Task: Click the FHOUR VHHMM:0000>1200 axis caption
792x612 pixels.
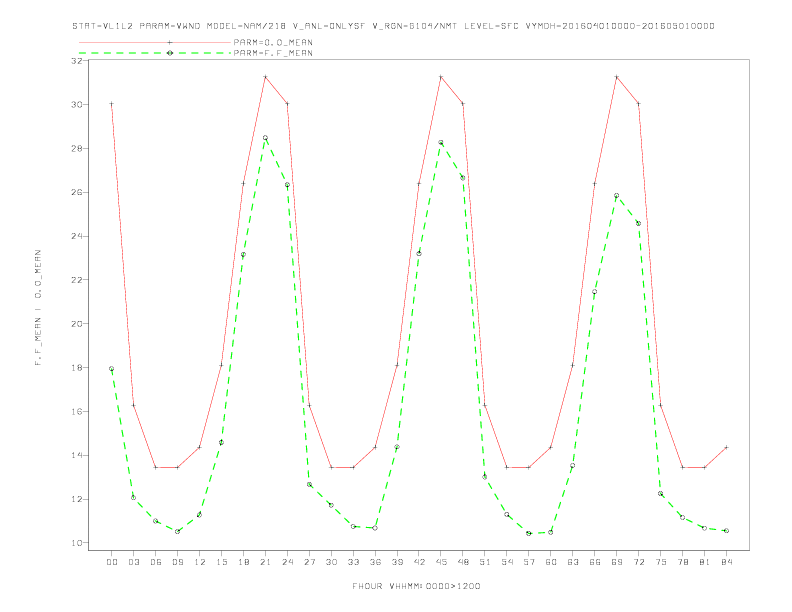Action: pyautogui.click(x=416, y=586)
